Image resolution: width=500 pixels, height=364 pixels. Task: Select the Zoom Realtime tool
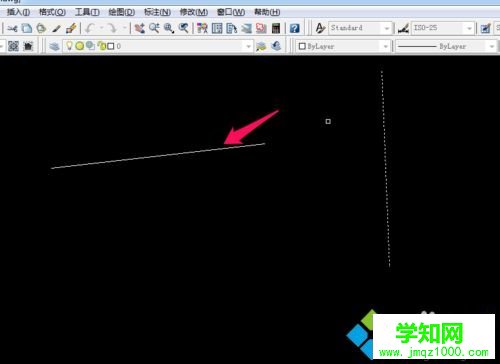pos(154,28)
